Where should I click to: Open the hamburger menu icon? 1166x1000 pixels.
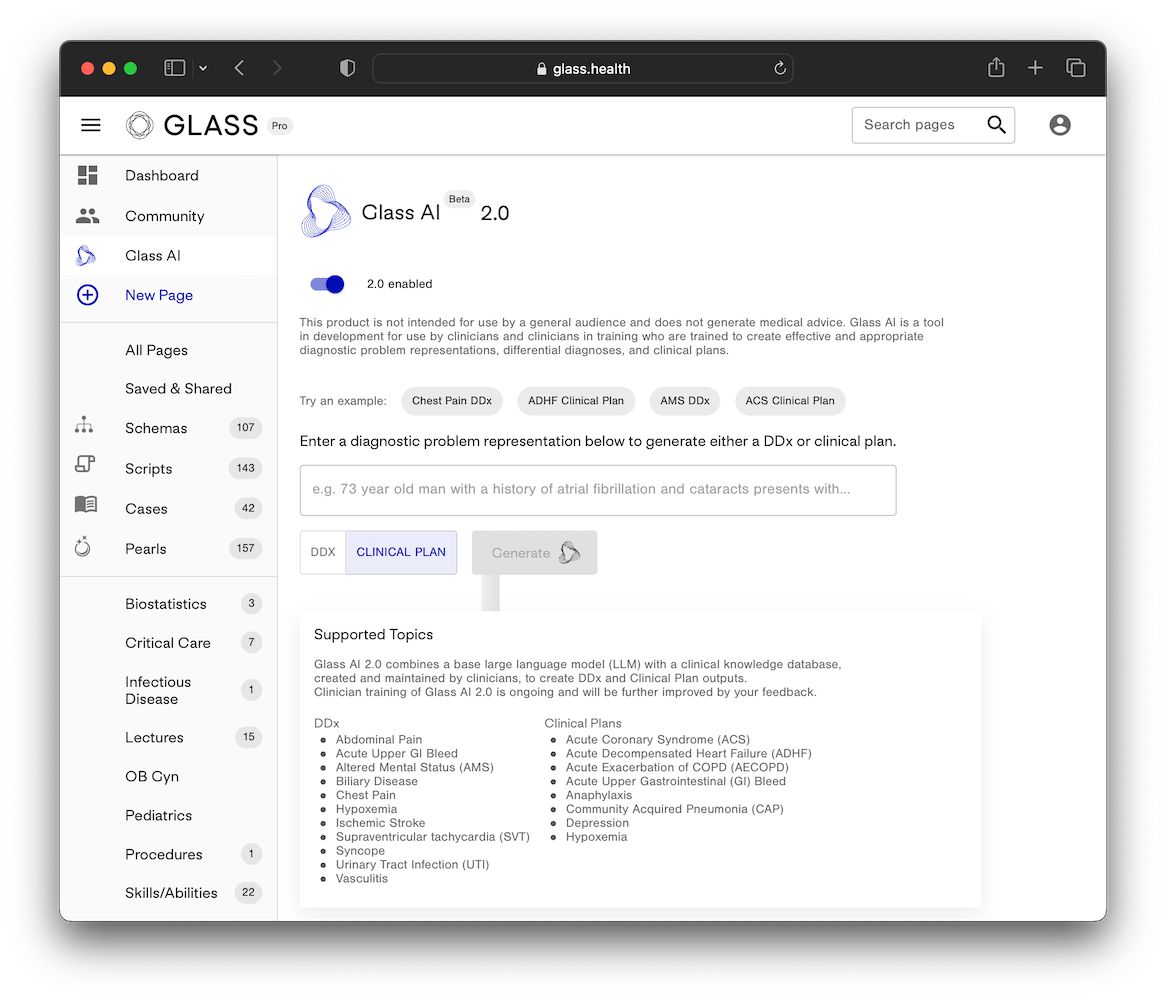pyautogui.click(x=91, y=125)
